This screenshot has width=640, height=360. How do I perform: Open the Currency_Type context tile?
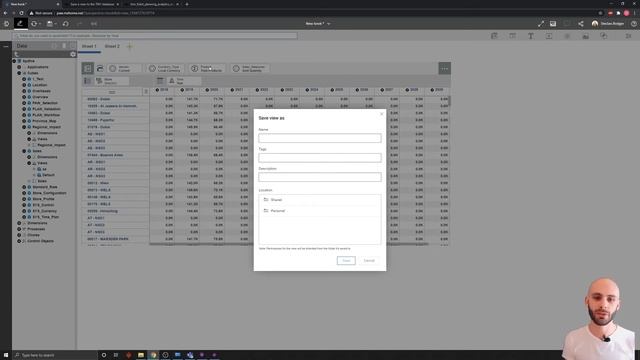[x=165, y=69]
